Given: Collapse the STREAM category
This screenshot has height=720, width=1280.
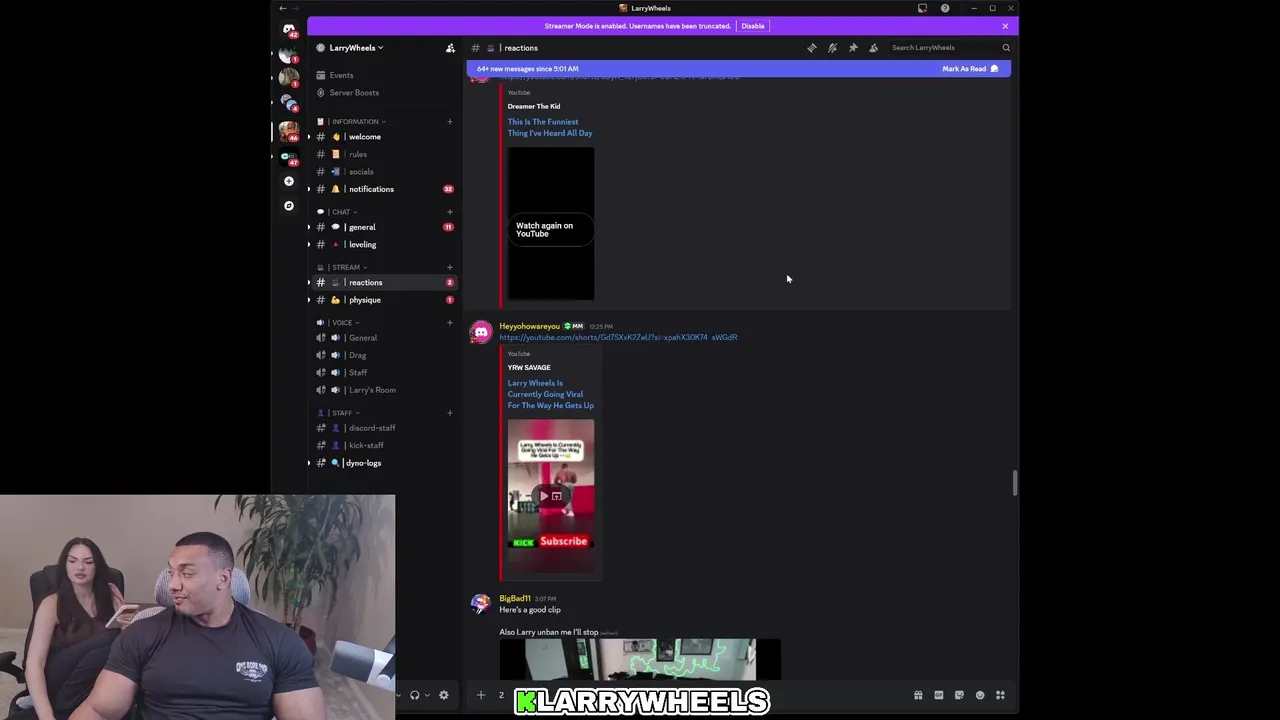Looking at the screenshot, I should pos(348,267).
